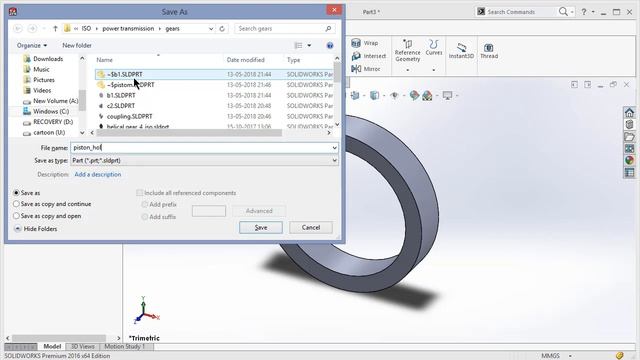Open View Palette task pane icon
The height and width of the screenshot is (360, 640).
(629, 149)
